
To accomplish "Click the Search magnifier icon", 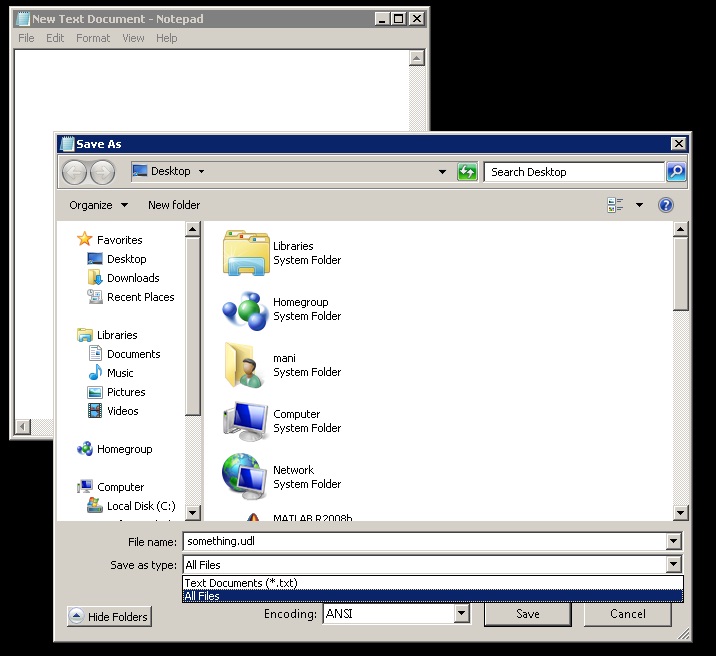I will pyautogui.click(x=676, y=172).
